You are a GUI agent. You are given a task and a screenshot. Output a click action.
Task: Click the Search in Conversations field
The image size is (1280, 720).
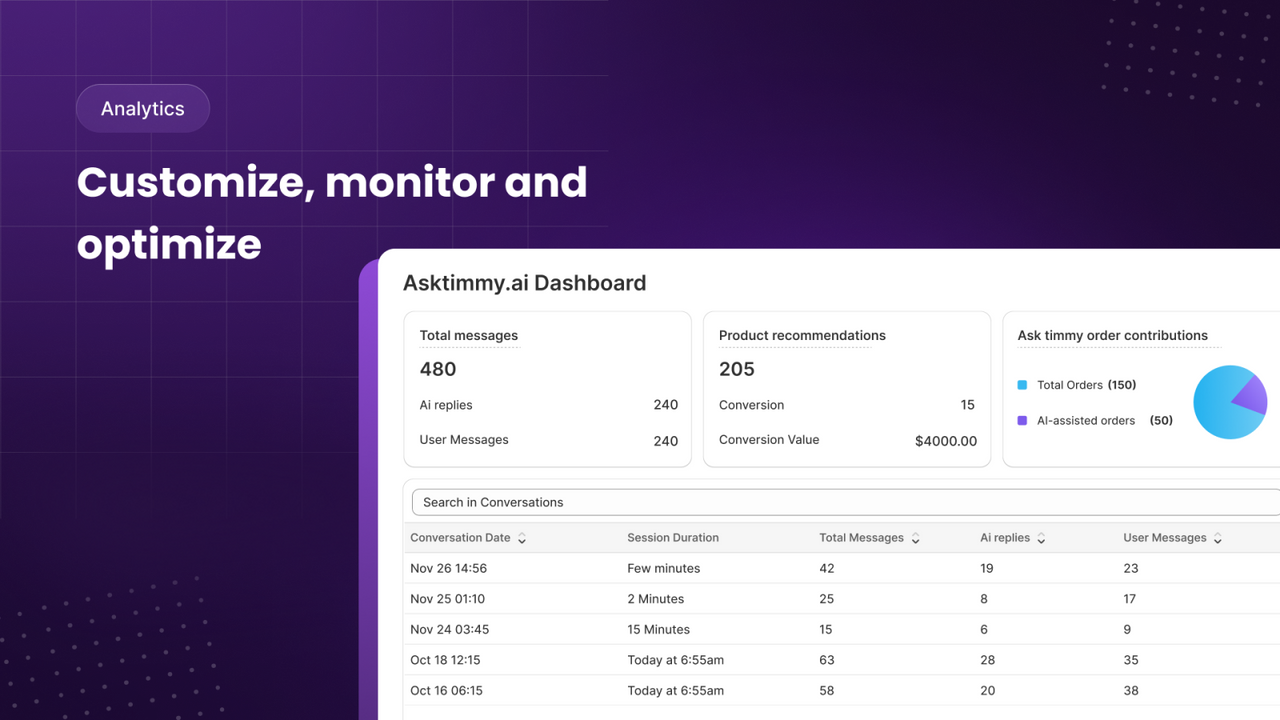(846, 502)
